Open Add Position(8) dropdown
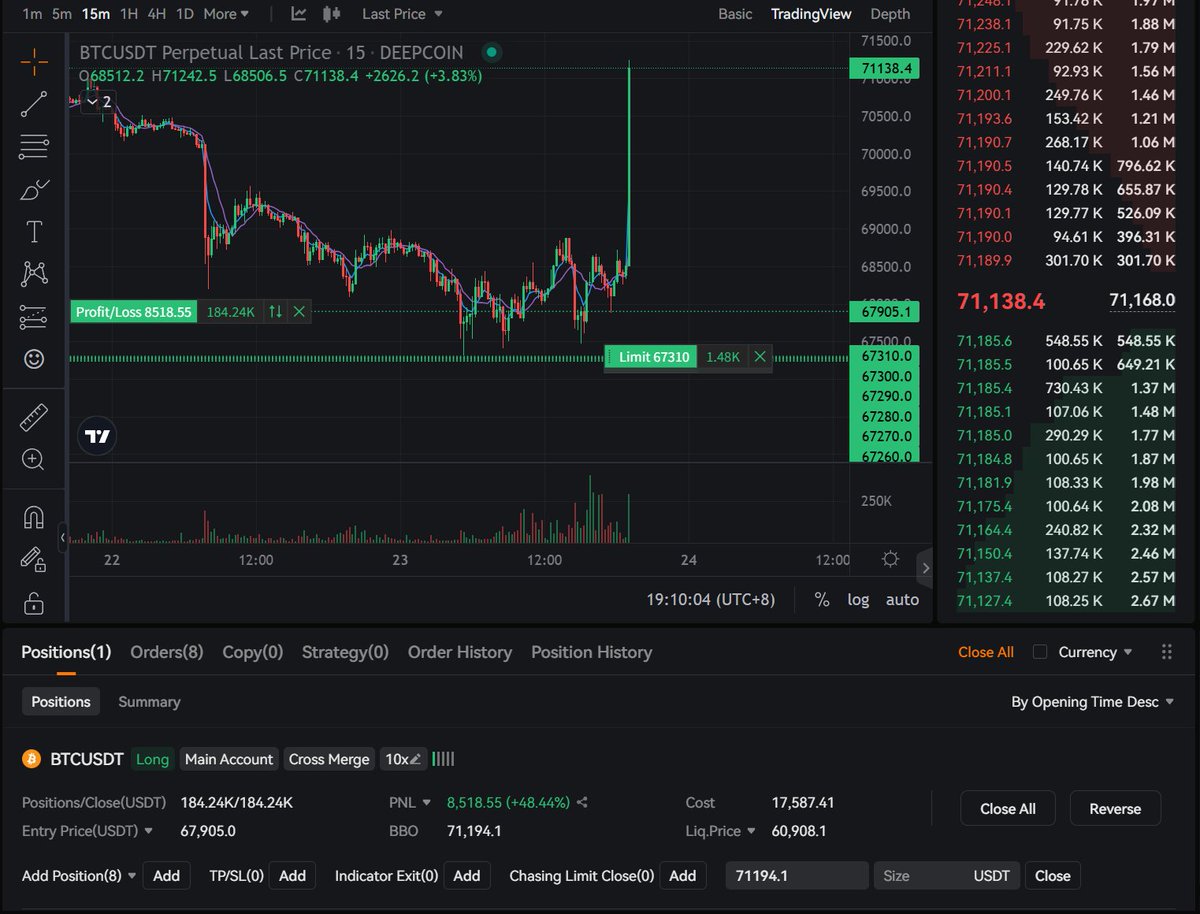1200x914 pixels. (78, 876)
